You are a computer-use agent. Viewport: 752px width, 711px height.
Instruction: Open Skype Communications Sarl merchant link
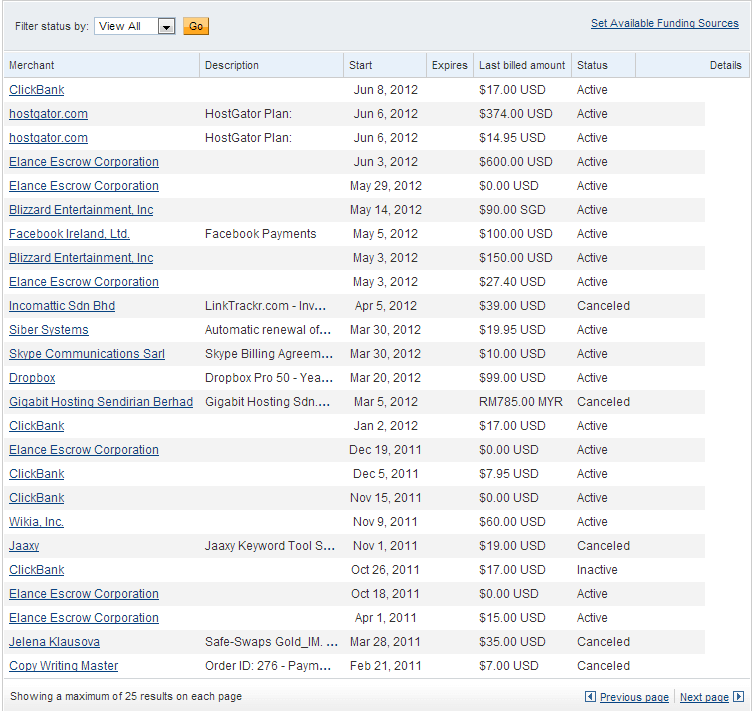87,354
